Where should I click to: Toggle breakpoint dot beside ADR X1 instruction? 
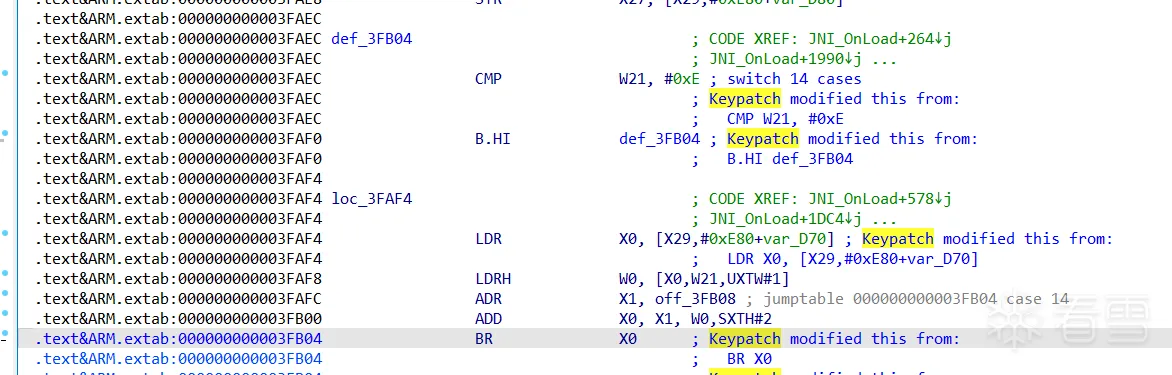[x=5, y=294]
